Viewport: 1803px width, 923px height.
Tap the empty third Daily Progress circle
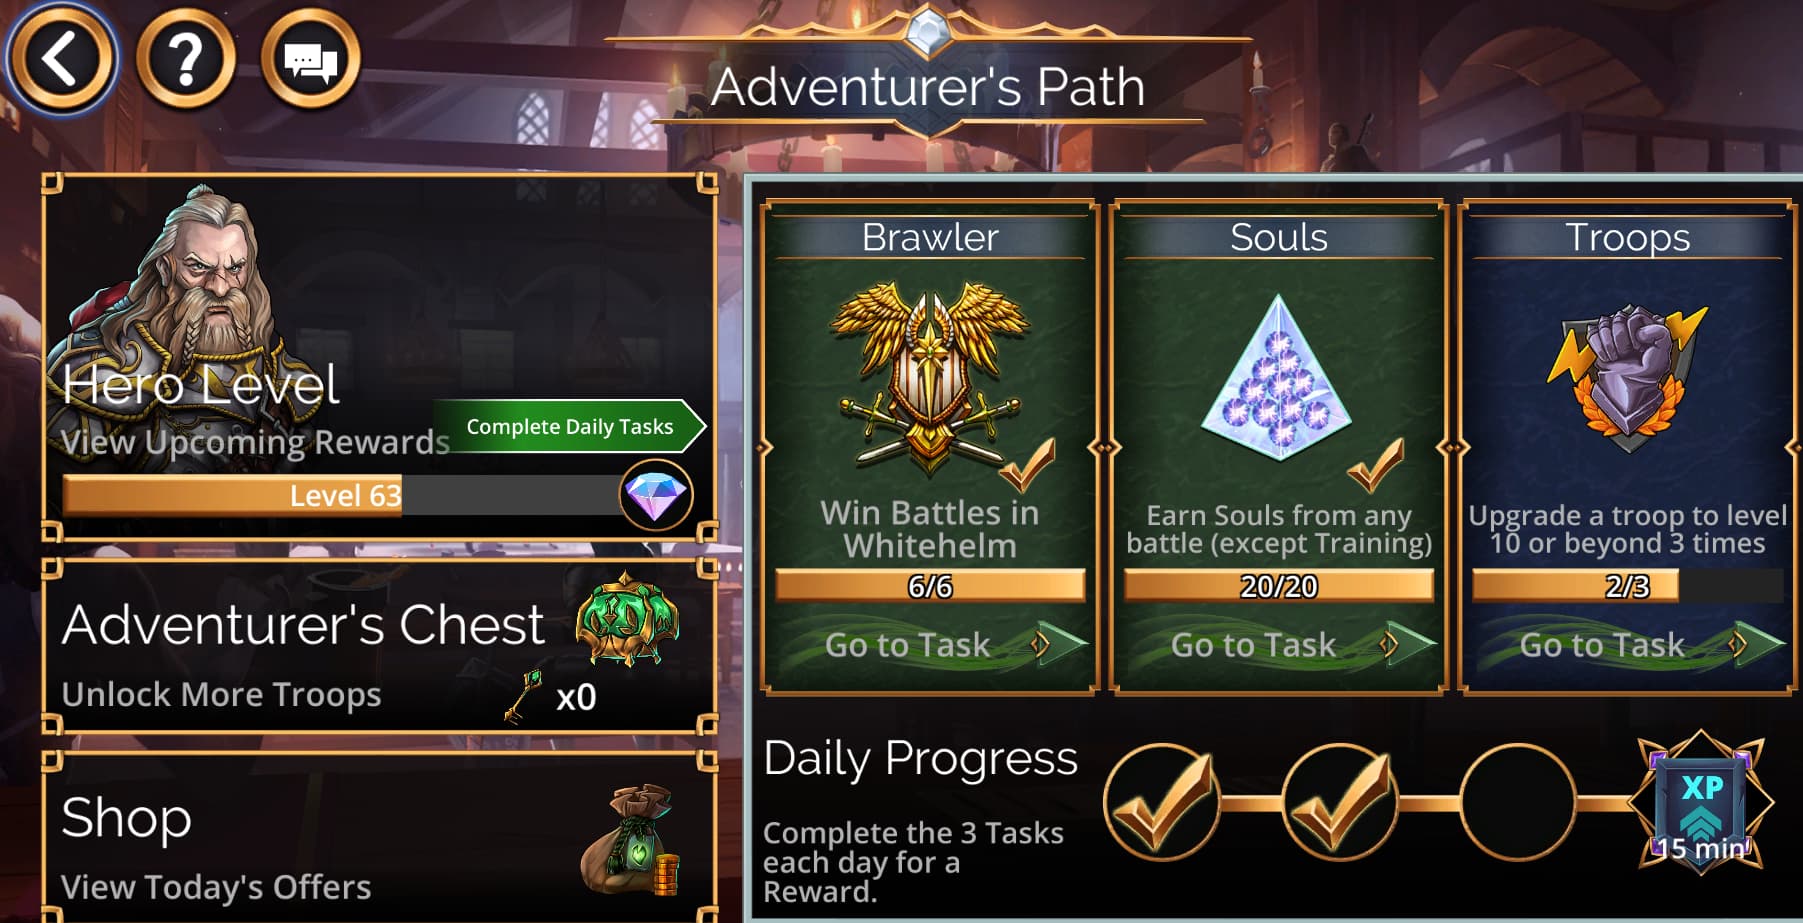[x=1518, y=802]
